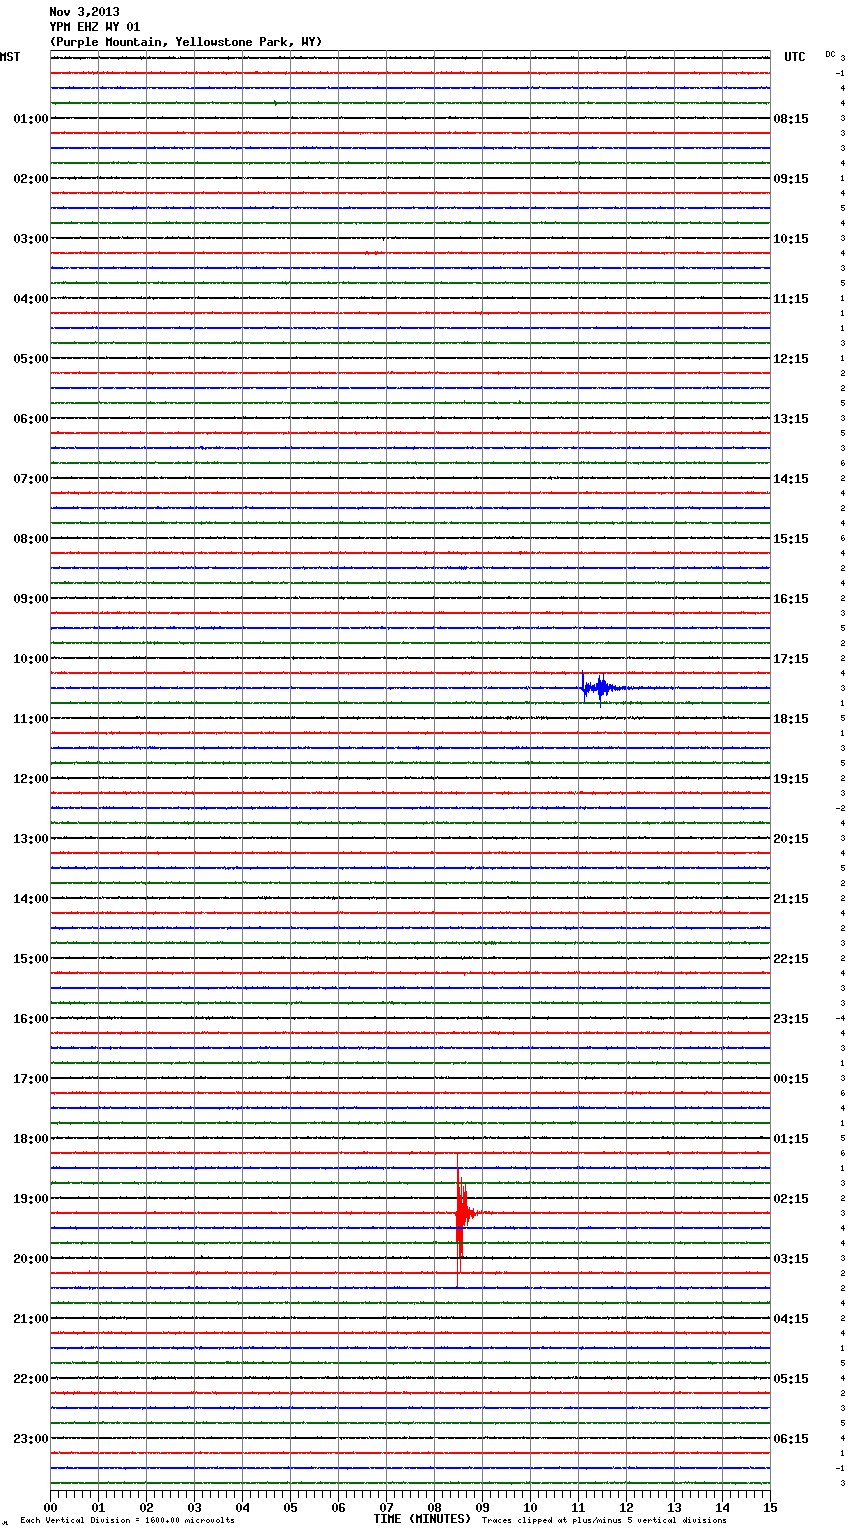Click the 02:15 UTC time label
The height and width of the screenshot is (1534, 850).
[x=791, y=1199]
